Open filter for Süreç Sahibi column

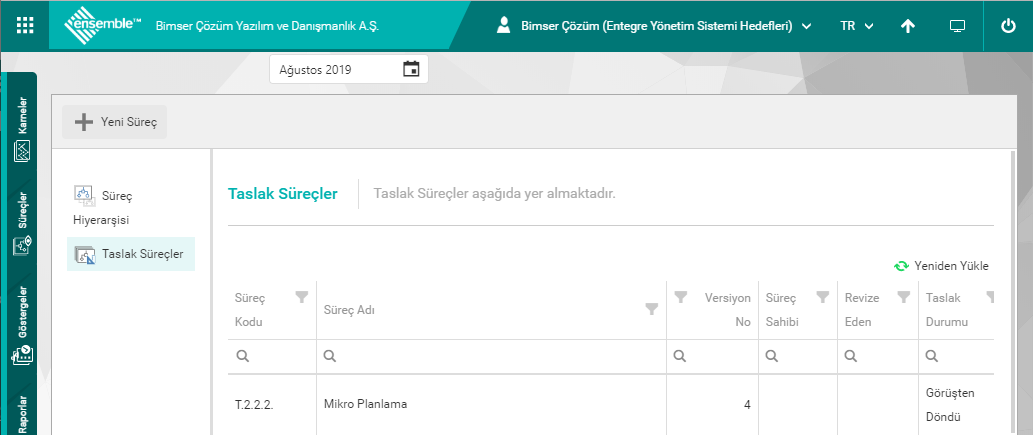(822, 297)
